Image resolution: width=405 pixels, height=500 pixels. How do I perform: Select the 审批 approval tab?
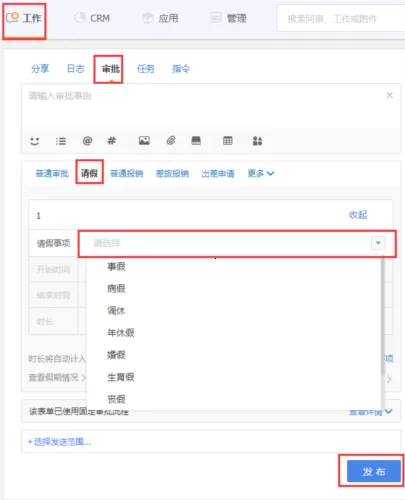coord(111,69)
